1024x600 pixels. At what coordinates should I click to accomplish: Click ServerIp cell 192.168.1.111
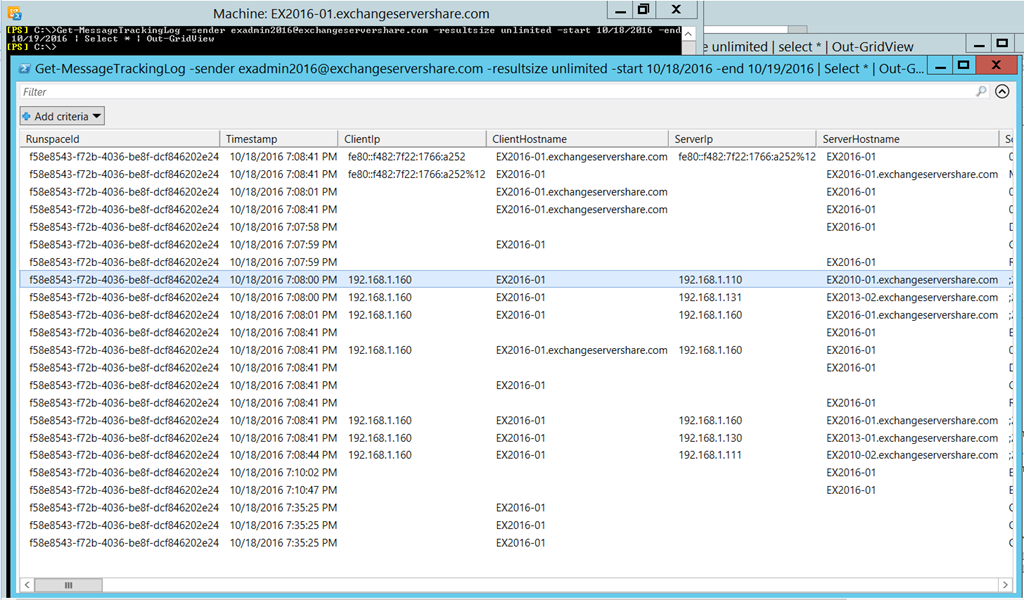coord(710,455)
